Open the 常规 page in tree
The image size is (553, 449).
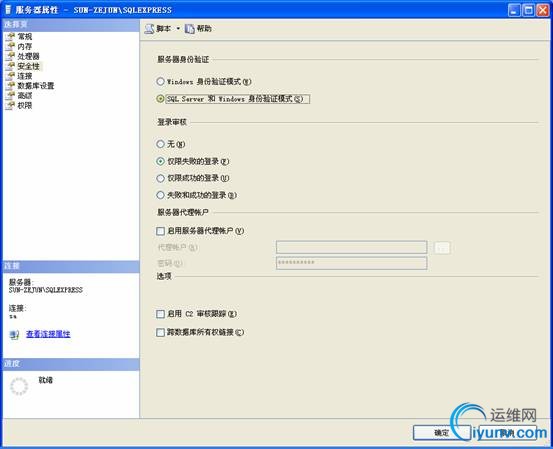click(25, 36)
